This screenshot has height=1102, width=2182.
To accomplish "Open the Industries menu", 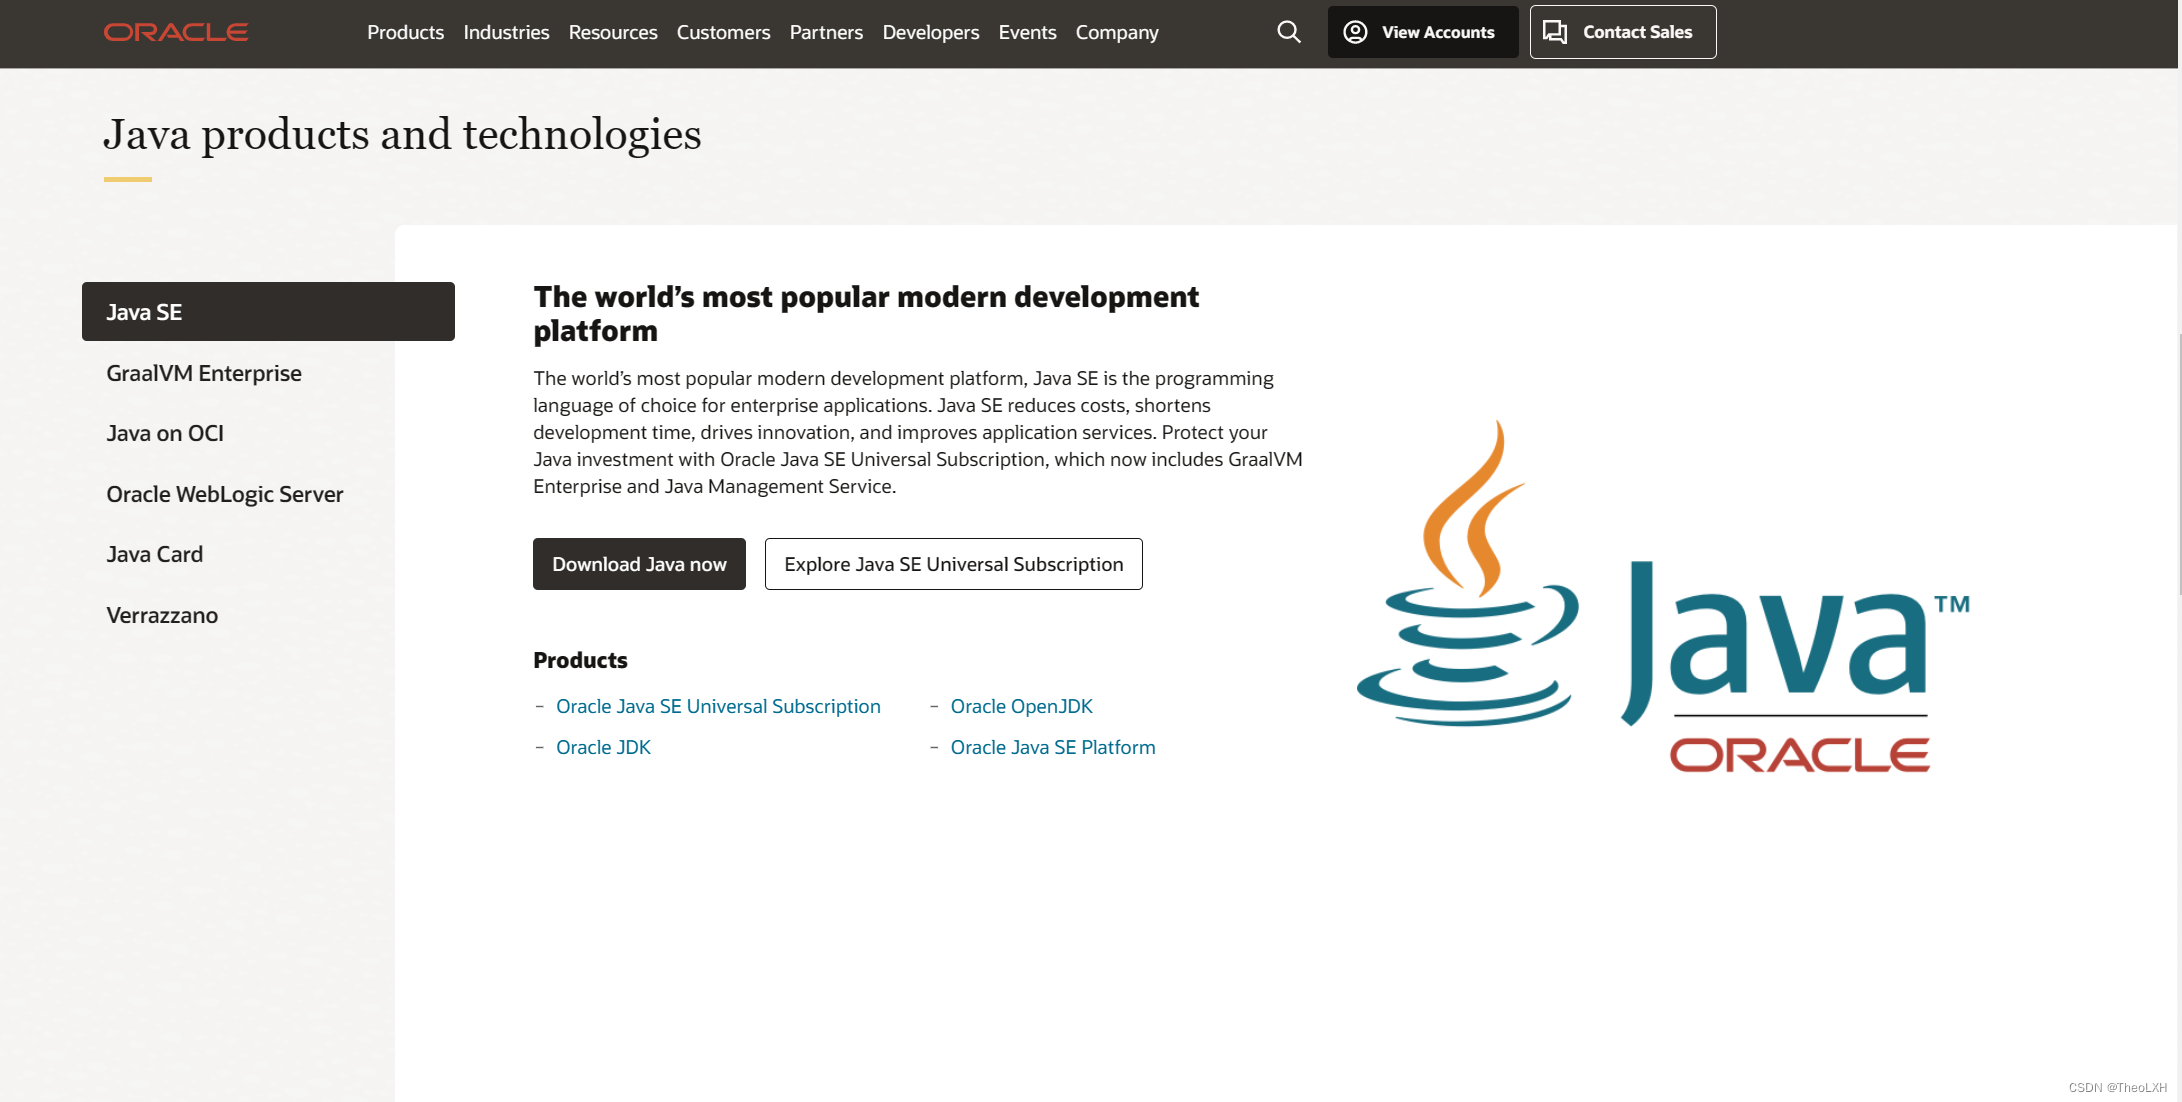I will pyautogui.click(x=506, y=32).
